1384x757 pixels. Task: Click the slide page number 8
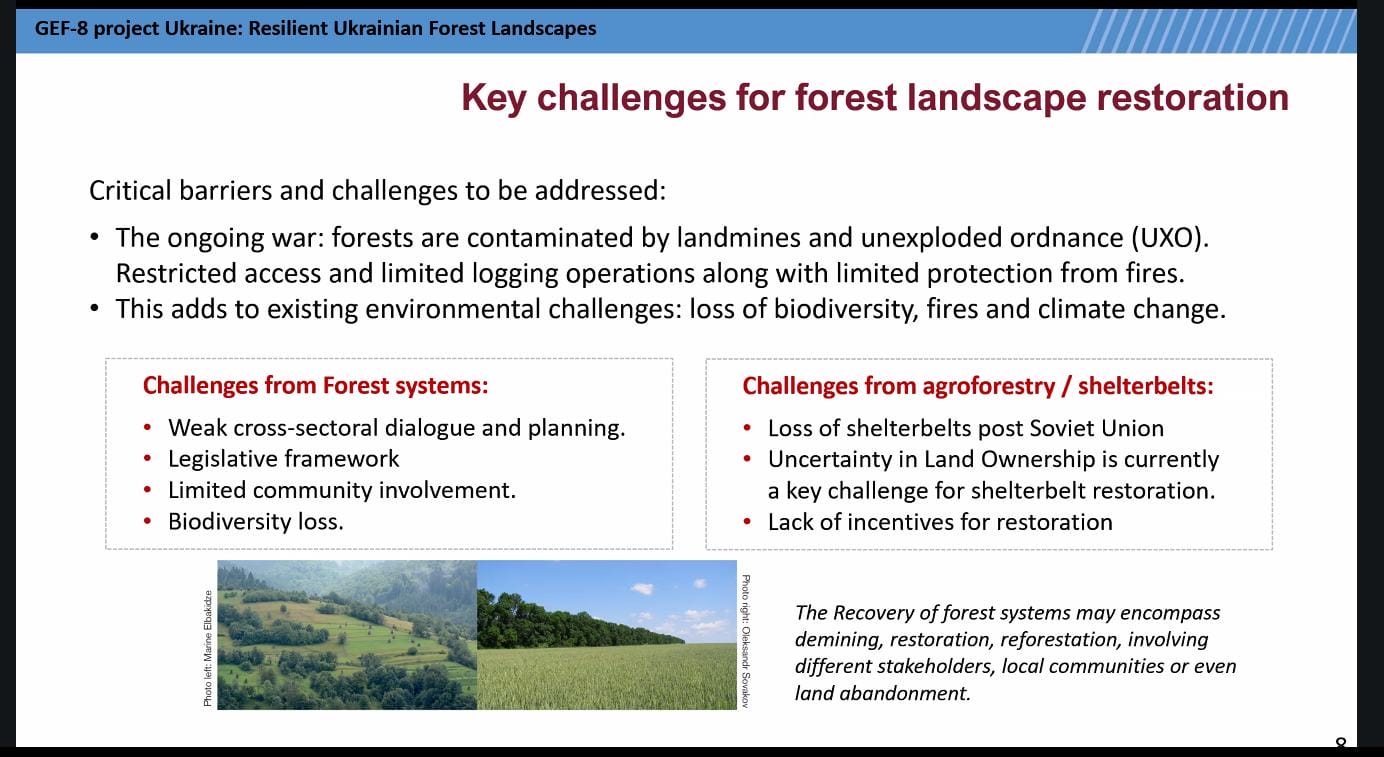[x=1340, y=745]
